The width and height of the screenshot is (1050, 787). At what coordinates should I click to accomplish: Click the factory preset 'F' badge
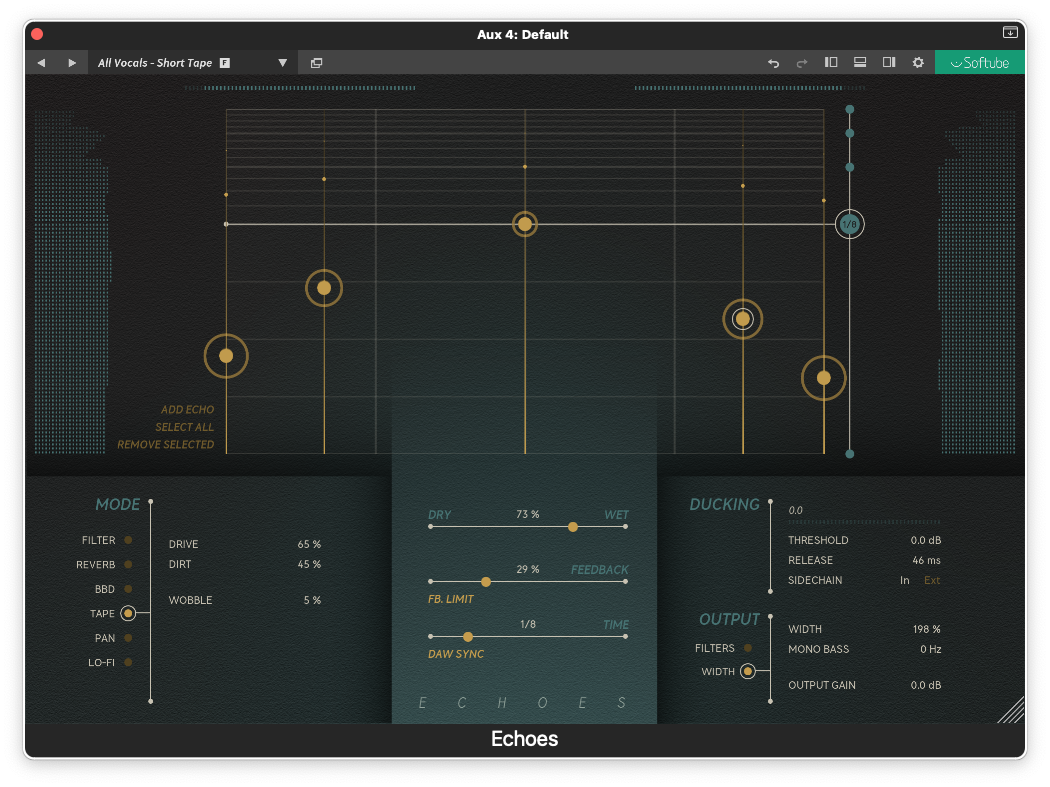pyautogui.click(x=225, y=63)
